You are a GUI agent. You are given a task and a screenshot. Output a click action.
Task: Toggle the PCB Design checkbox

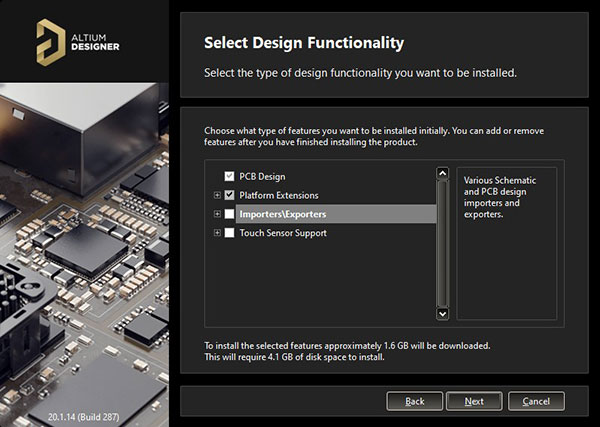tap(229, 176)
